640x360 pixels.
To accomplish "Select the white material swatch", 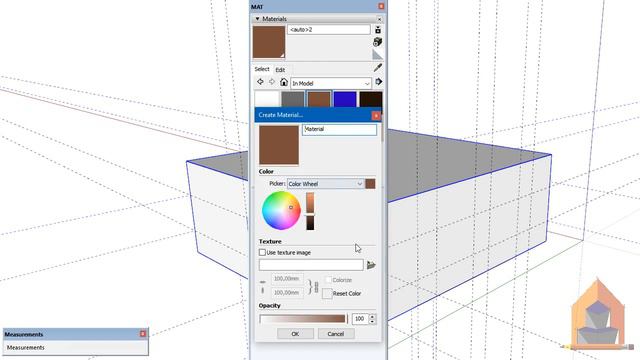I will [x=267, y=100].
